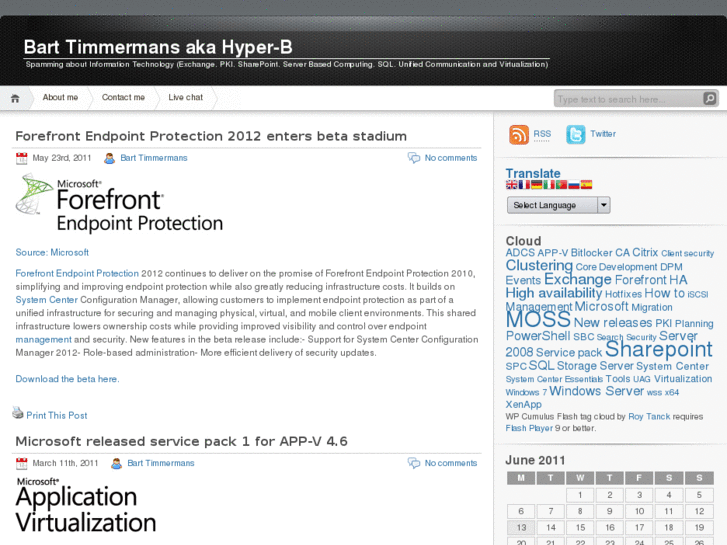Image resolution: width=727 pixels, height=545 pixels.
Task: Open the orange RSS feed icon
Action: [x=519, y=135]
